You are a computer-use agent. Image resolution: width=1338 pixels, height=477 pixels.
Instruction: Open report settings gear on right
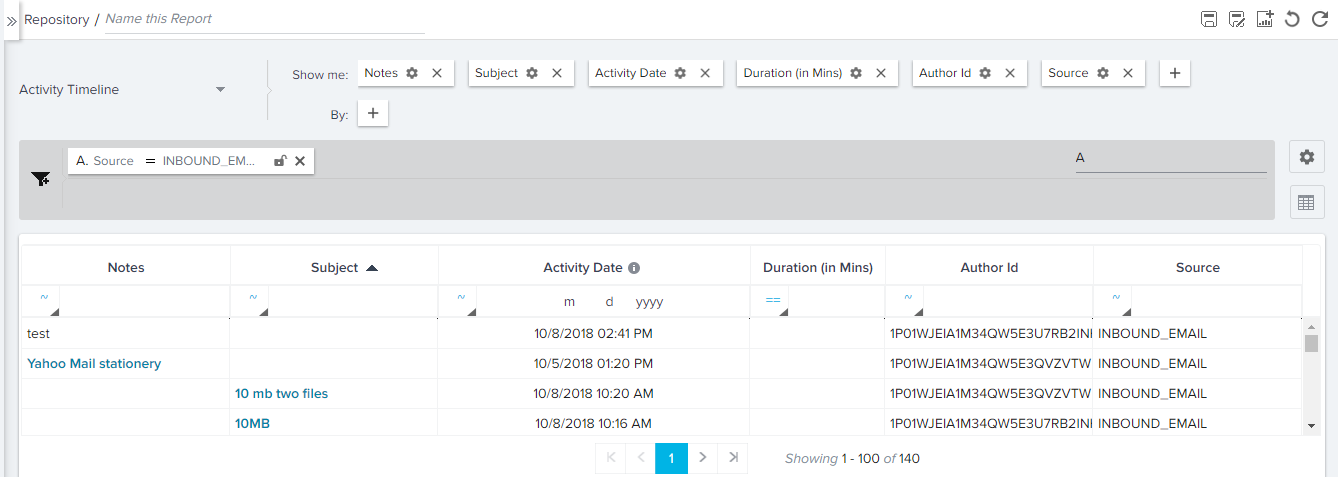coord(1306,157)
